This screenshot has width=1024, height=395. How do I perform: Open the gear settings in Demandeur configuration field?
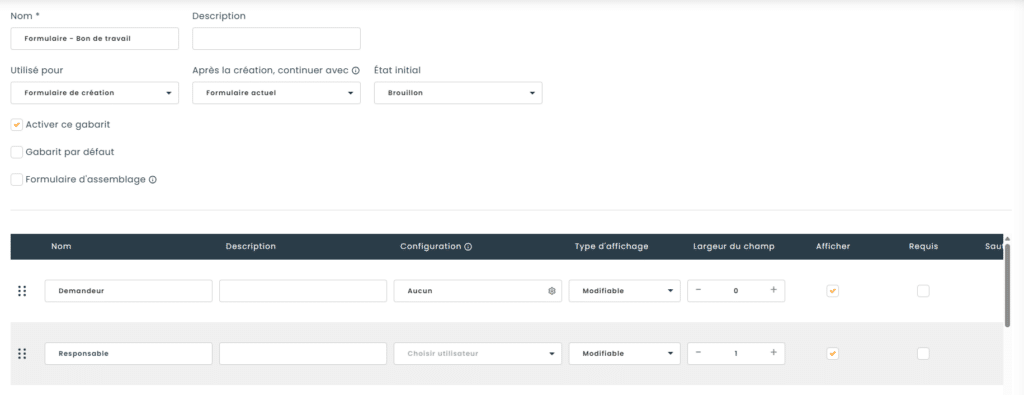(551, 291)
